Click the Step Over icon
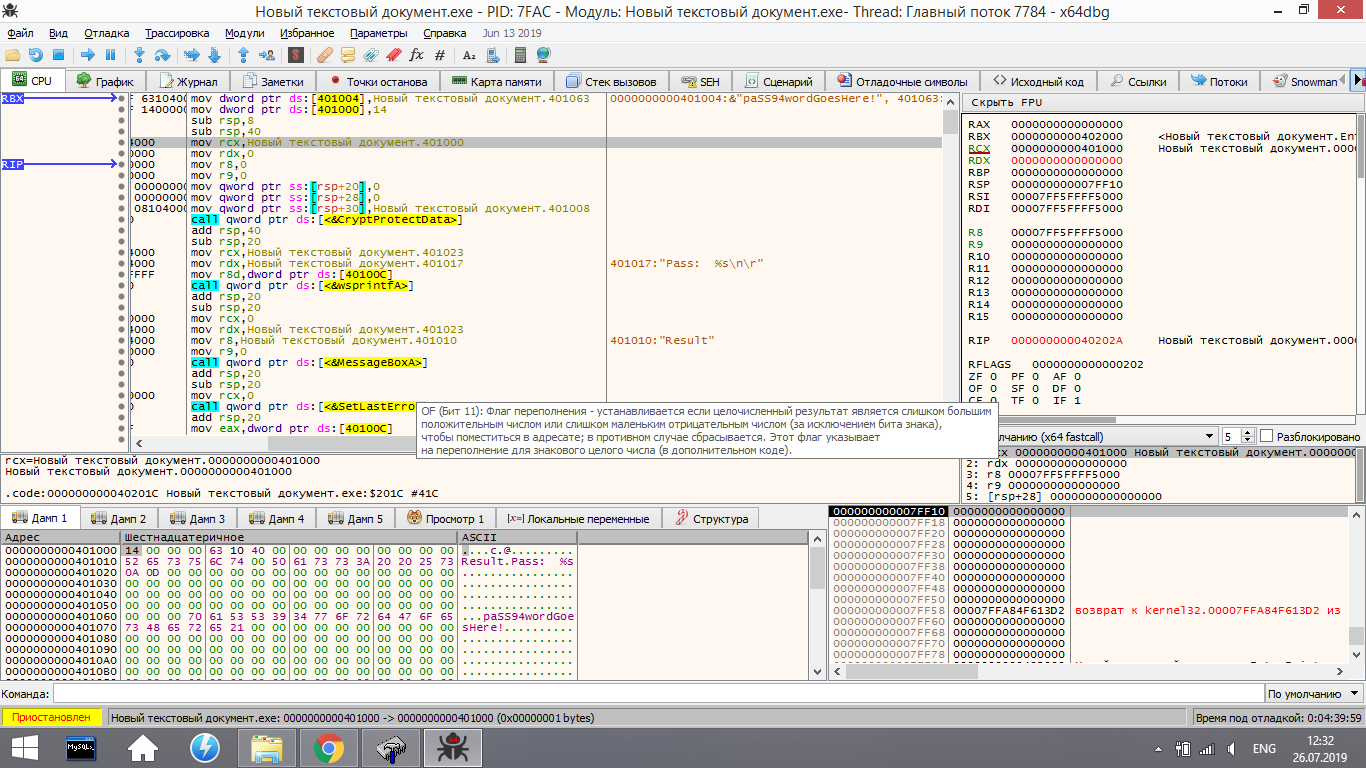Screen dimensions: 1366x768 click(162, 55)
